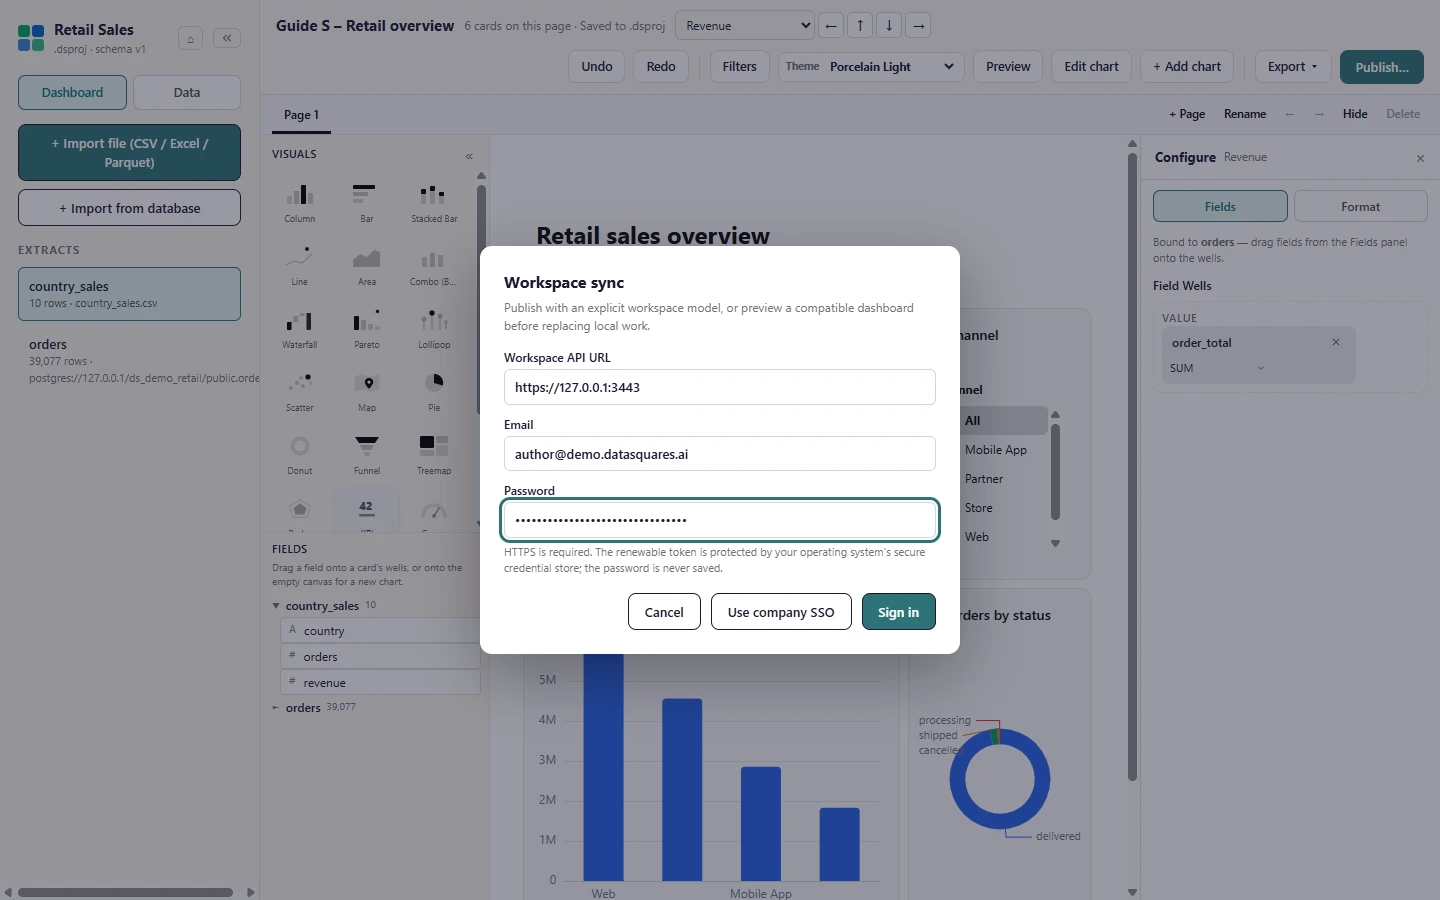Switch to the Format tab
The height and width of the screenshot is (900, 1440).
click(x=1360, y=207)
